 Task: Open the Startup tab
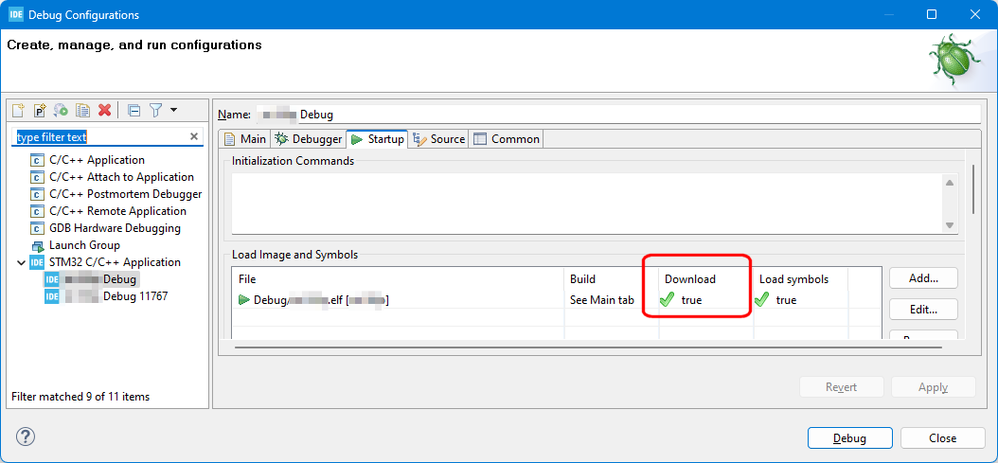[377, 139]
